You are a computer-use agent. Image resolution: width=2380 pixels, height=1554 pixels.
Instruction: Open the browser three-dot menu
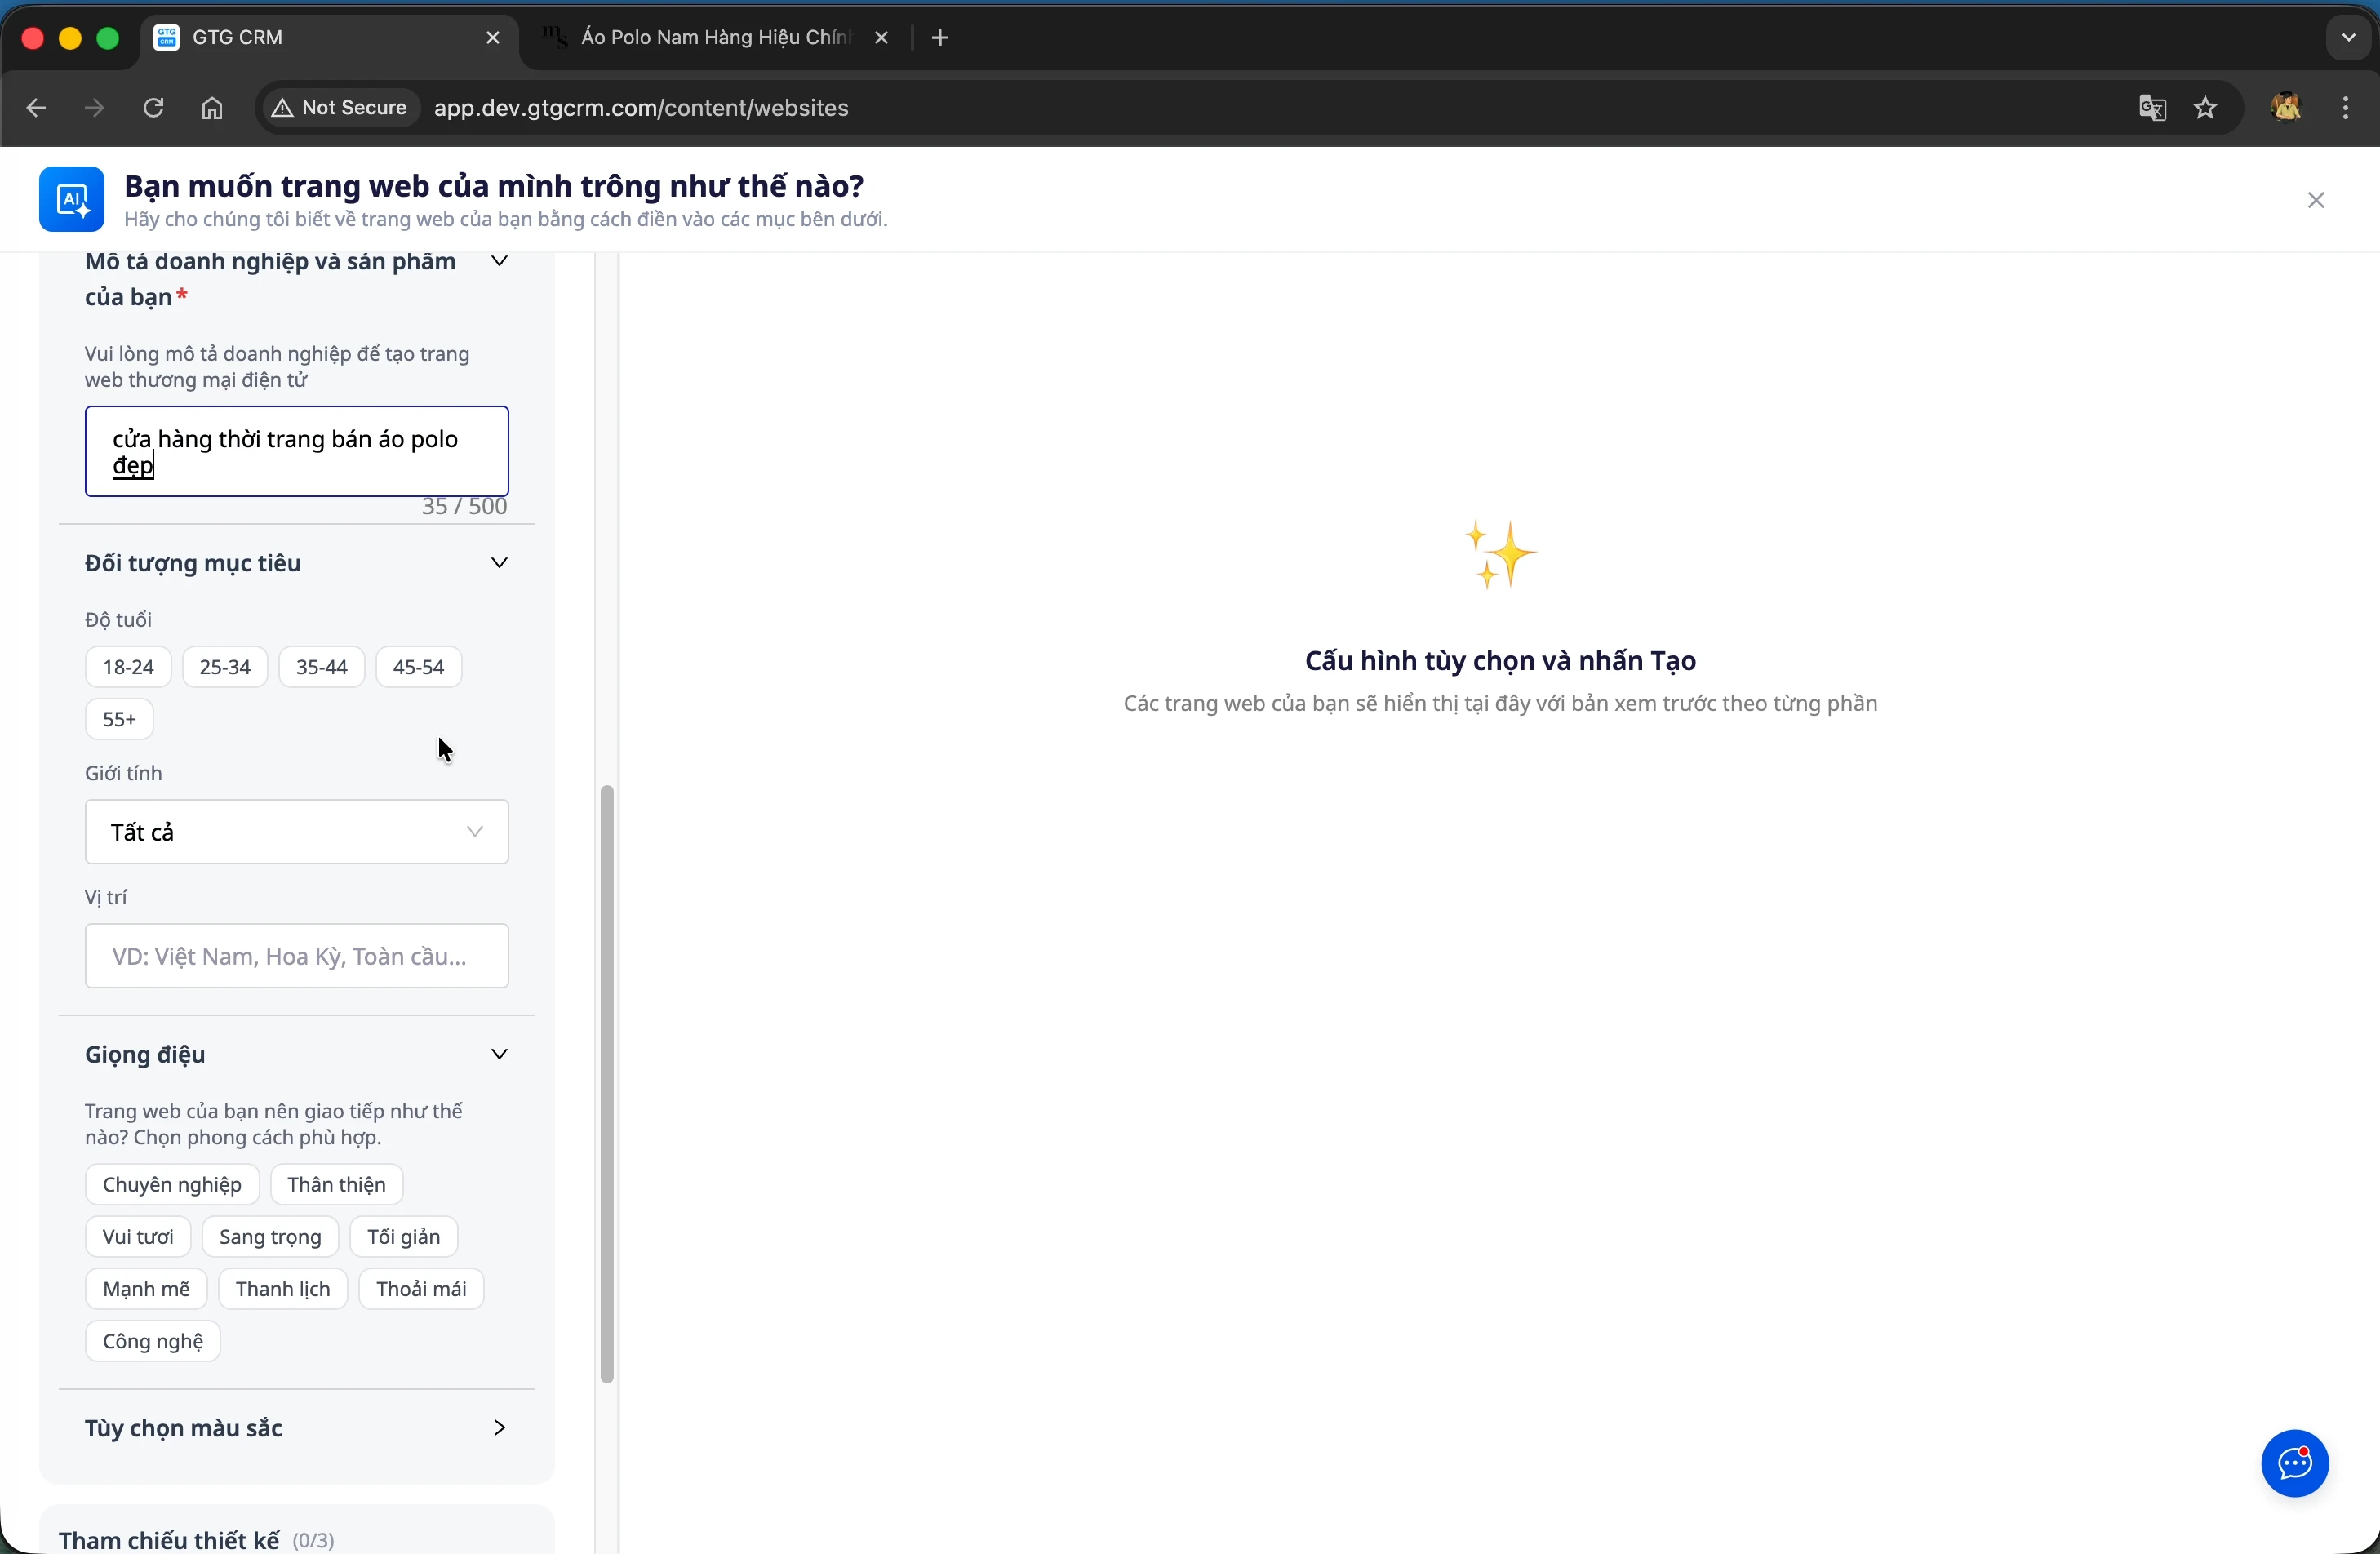coord(2347,108)
